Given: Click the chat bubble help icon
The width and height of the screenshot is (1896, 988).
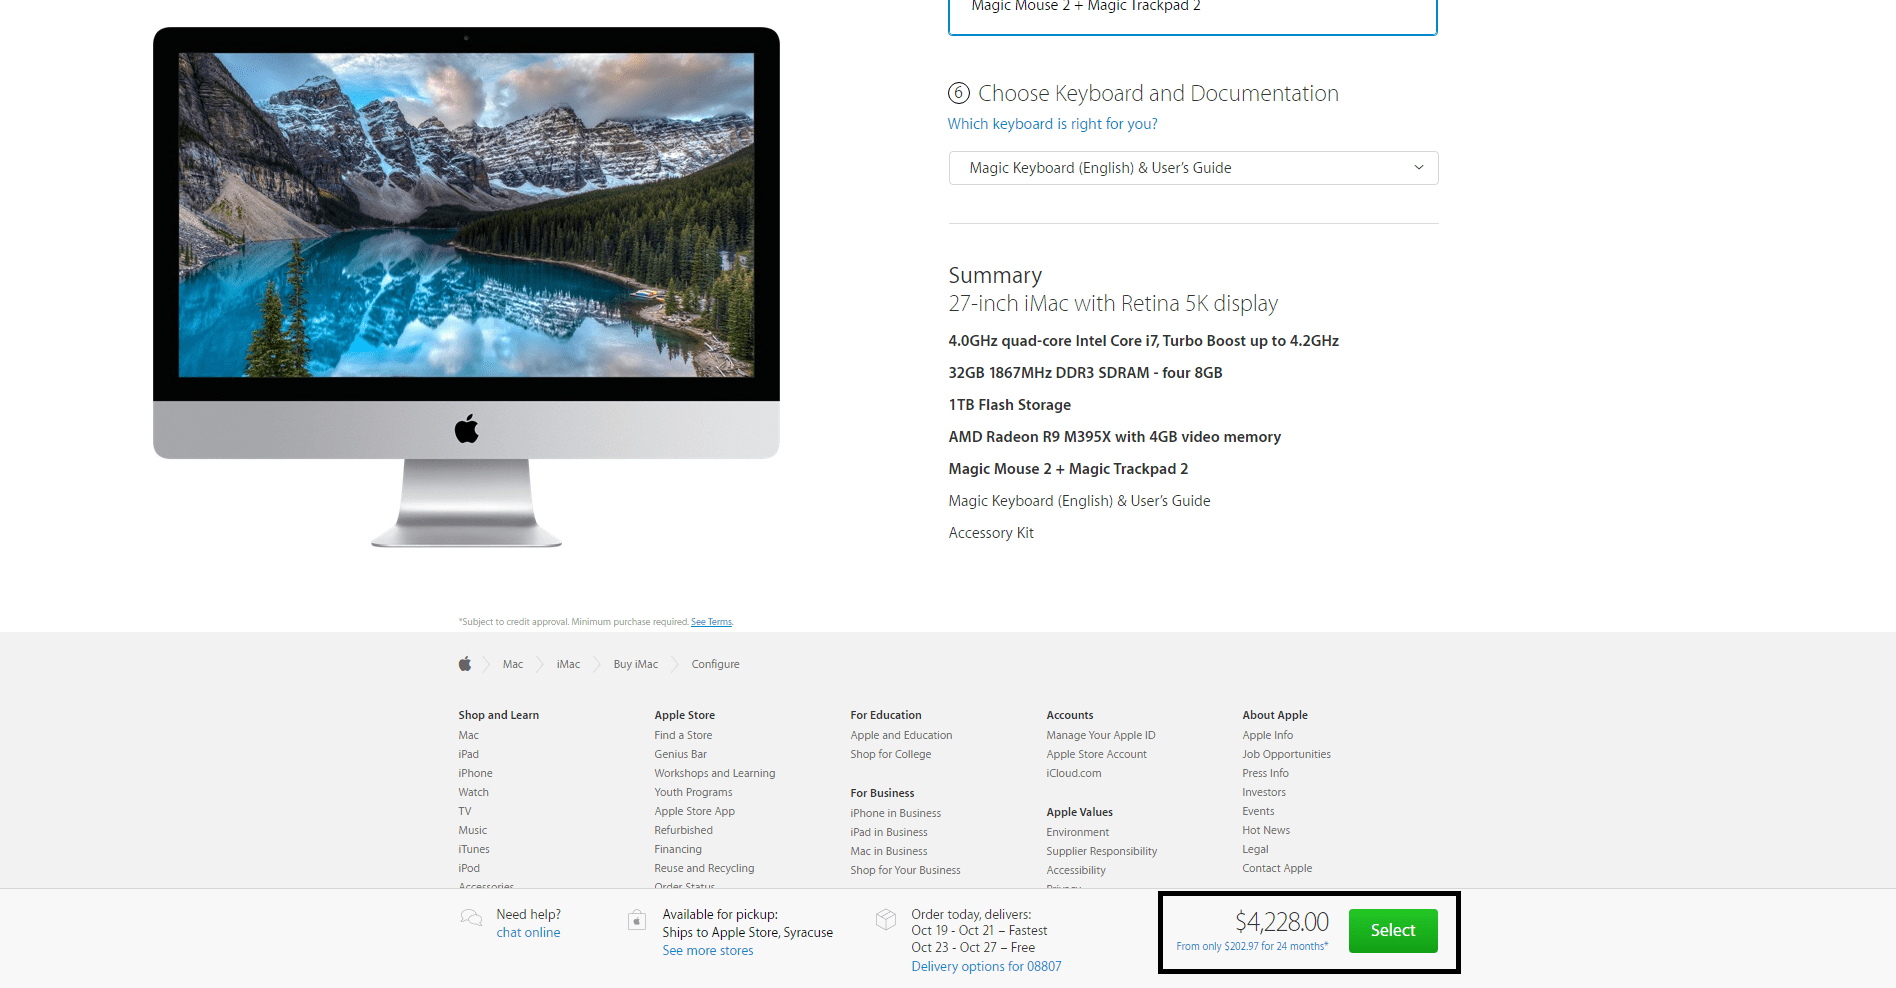Looking at the screenshot, I should pos(471,918).
